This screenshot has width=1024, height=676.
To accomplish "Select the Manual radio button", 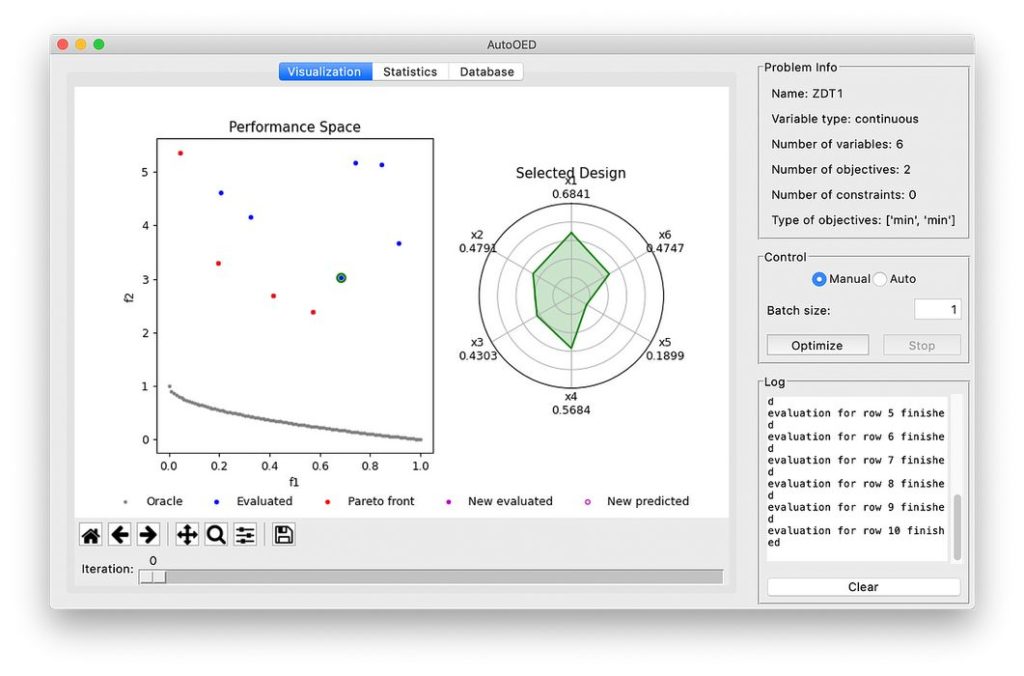I will (819, 279).
